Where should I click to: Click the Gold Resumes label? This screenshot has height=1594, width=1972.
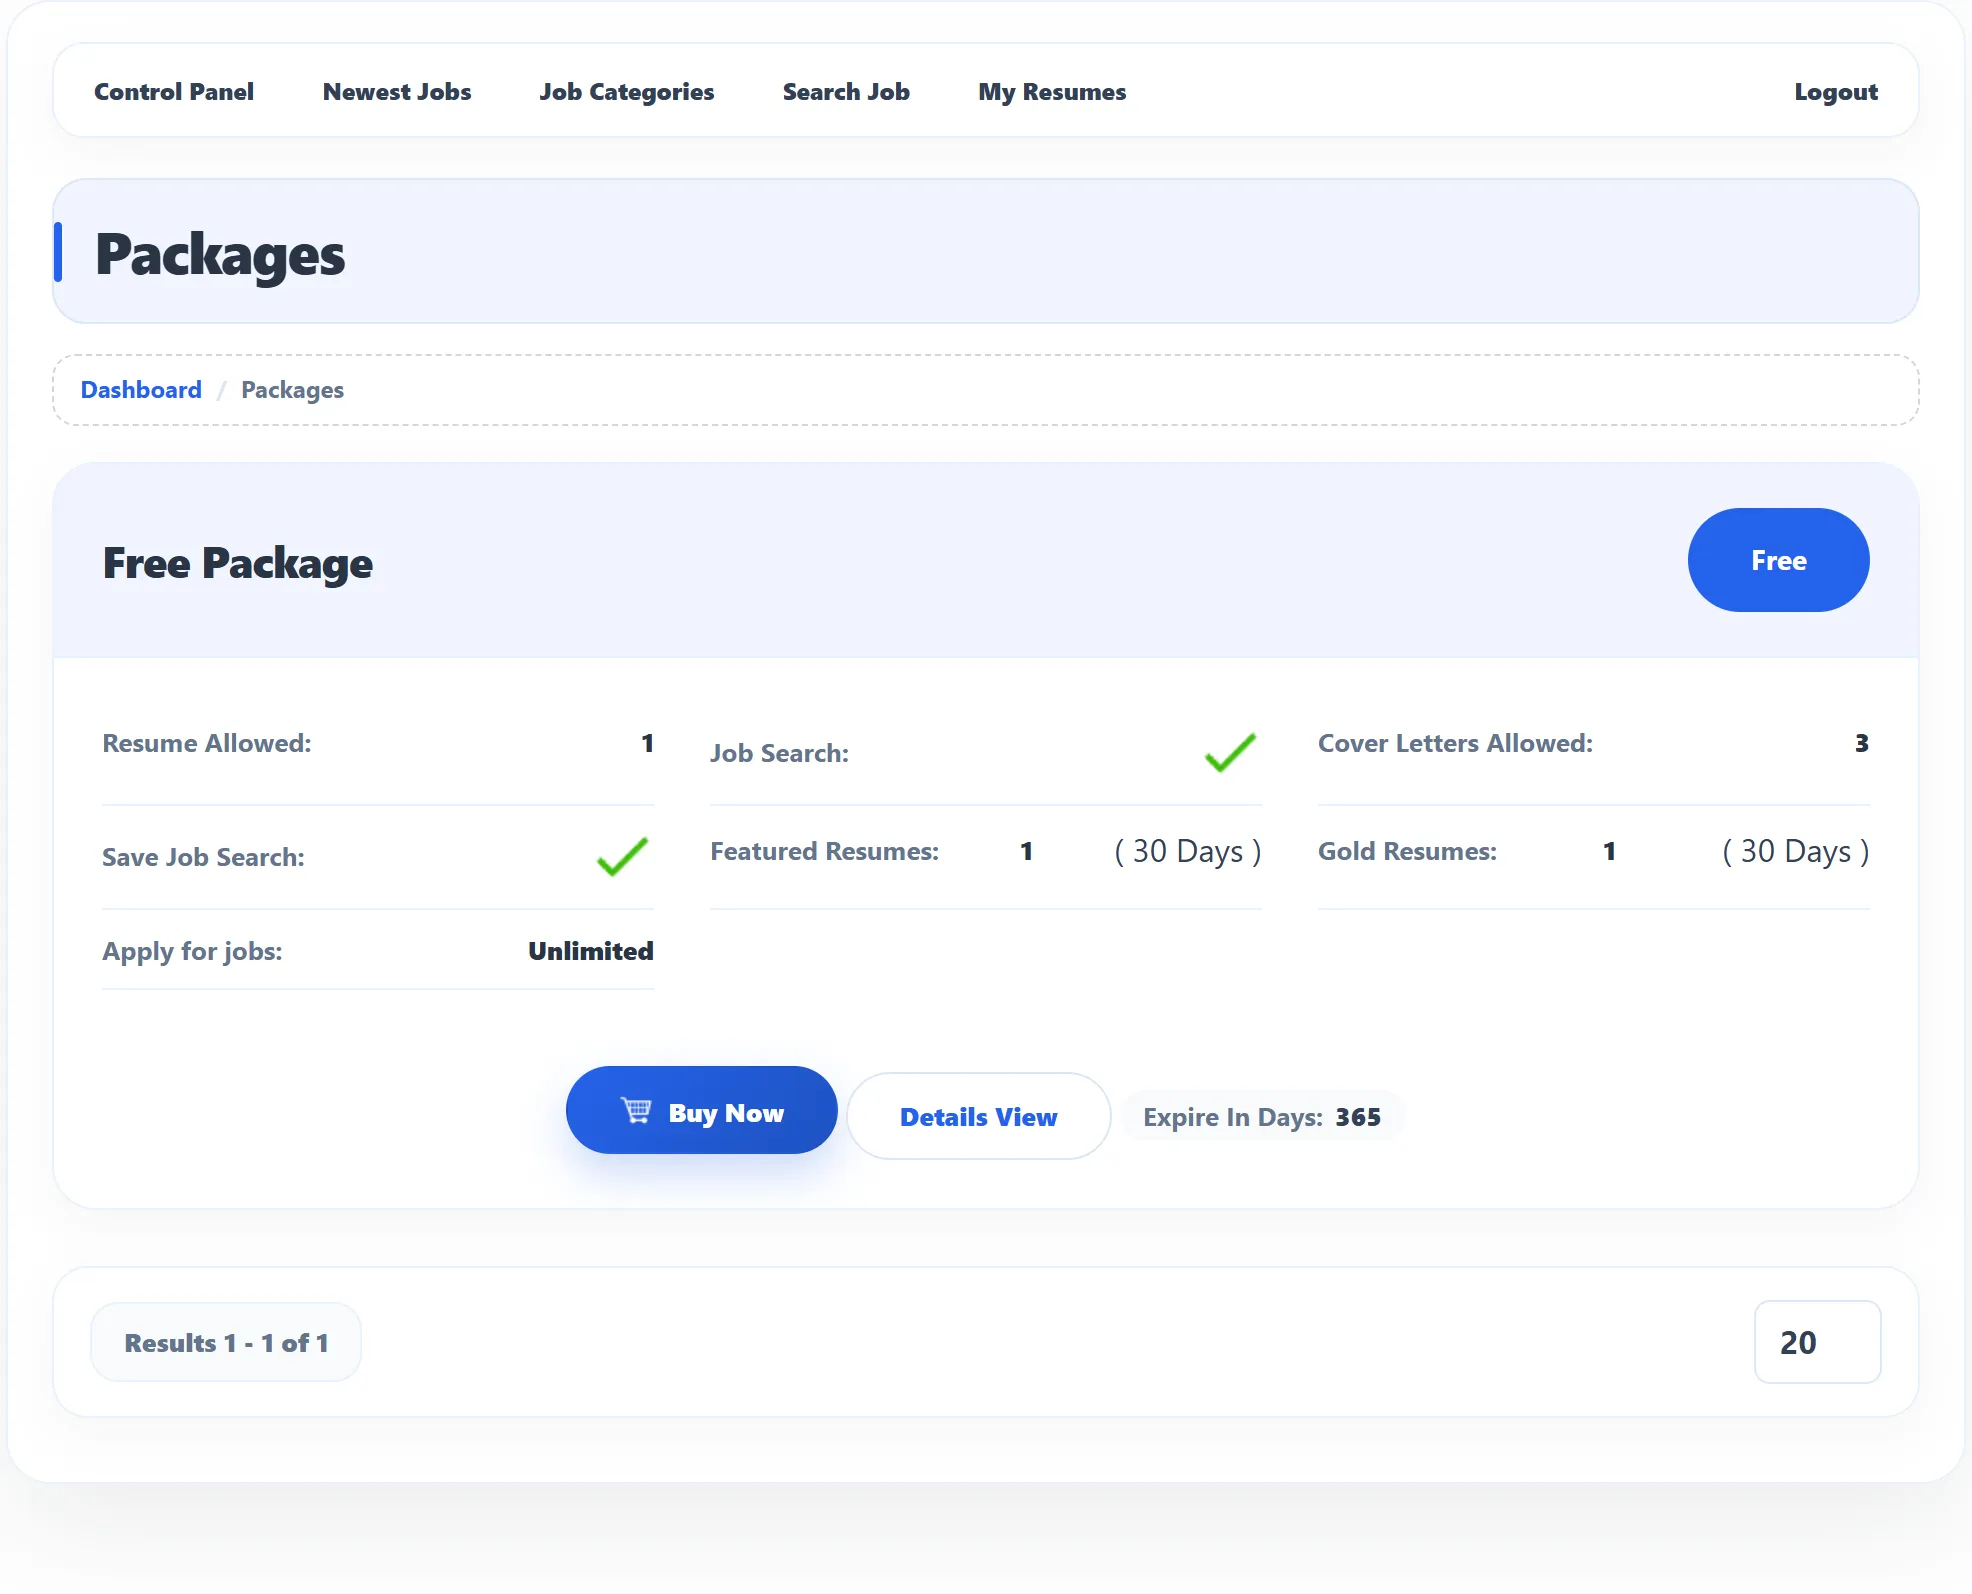click(x=1407, y=851)
